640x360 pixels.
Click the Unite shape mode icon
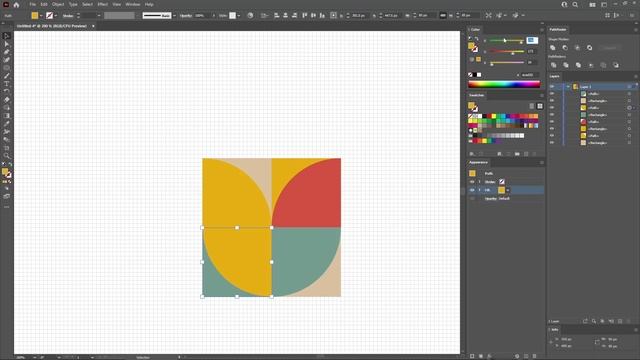click(553, 48)
